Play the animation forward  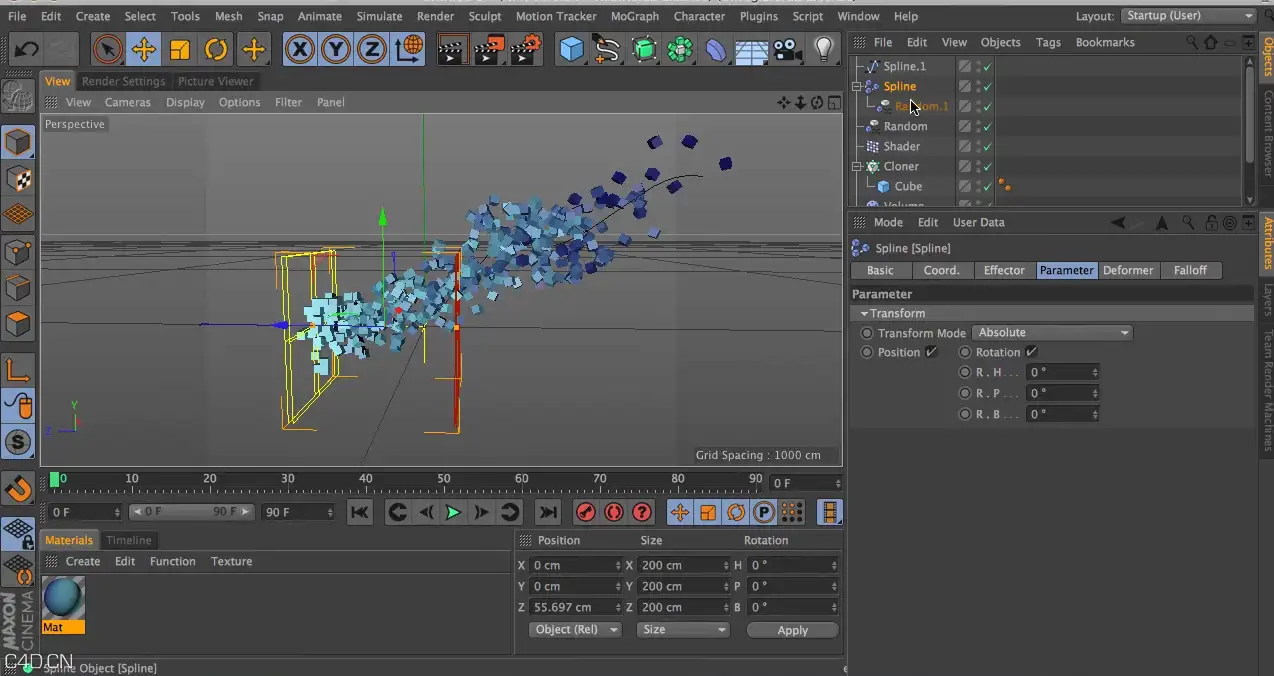click(x=453, y=512)
